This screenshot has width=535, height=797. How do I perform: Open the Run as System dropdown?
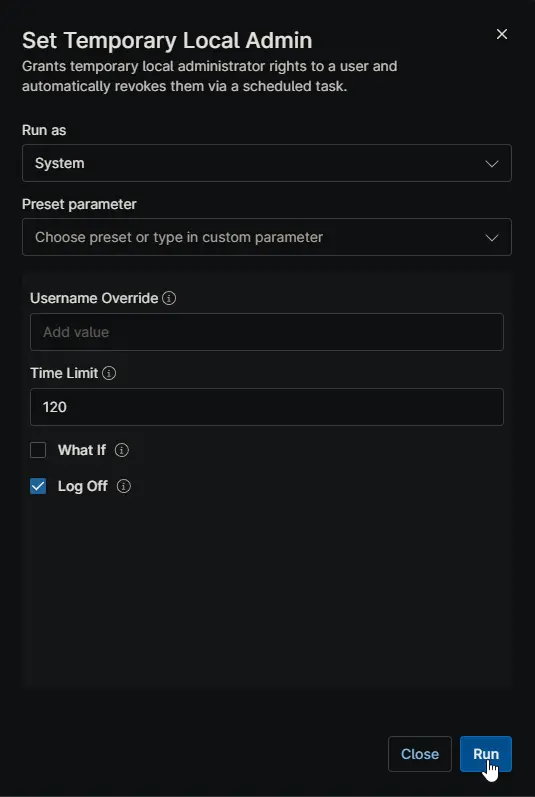click(x=267, y=163)
